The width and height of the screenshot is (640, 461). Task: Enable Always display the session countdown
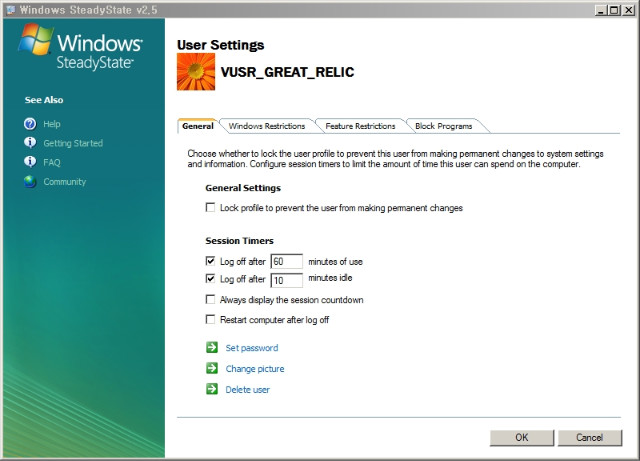210,300
